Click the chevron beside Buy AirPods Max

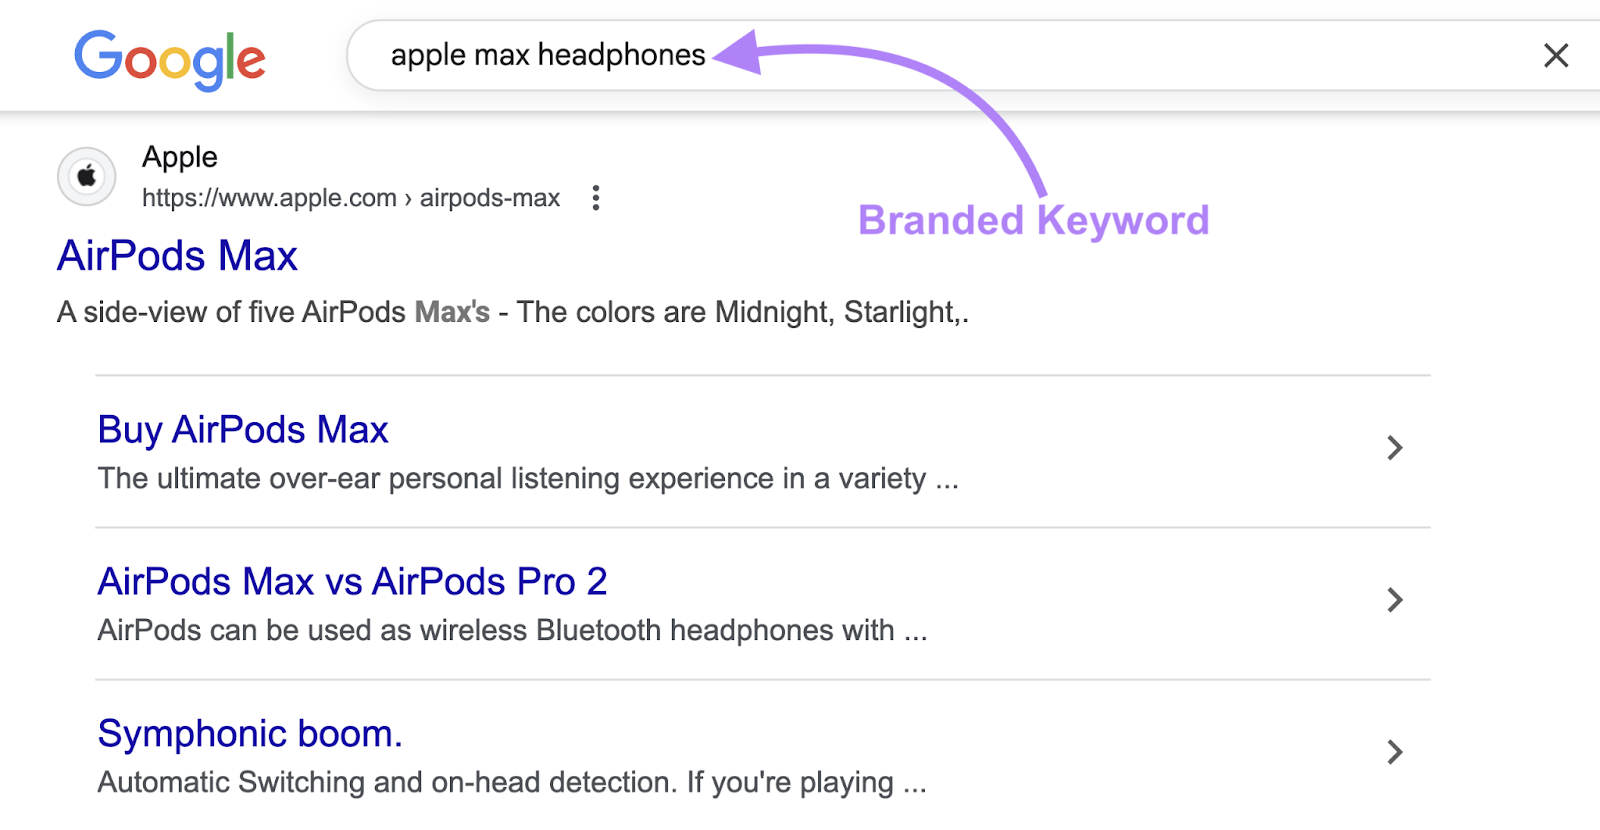pyautogui.click(x=1395, y=448)
